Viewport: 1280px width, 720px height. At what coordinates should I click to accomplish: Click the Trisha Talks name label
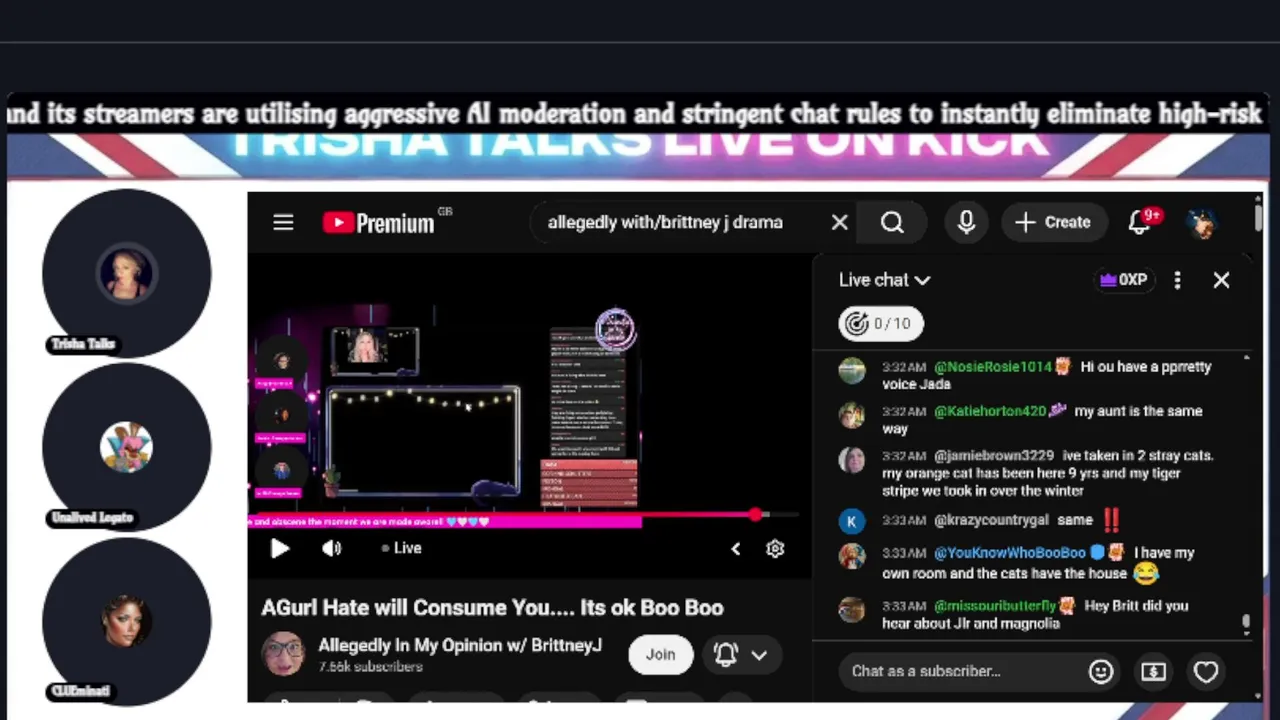[x=83, y=344]
